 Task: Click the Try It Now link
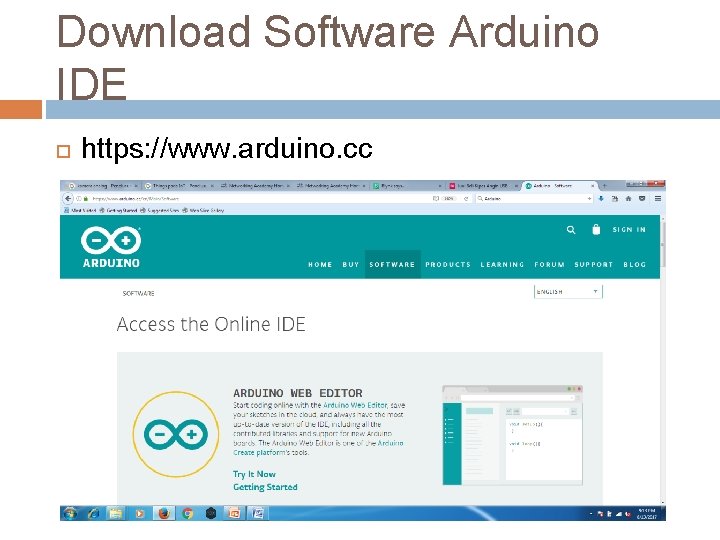[254, 474]
